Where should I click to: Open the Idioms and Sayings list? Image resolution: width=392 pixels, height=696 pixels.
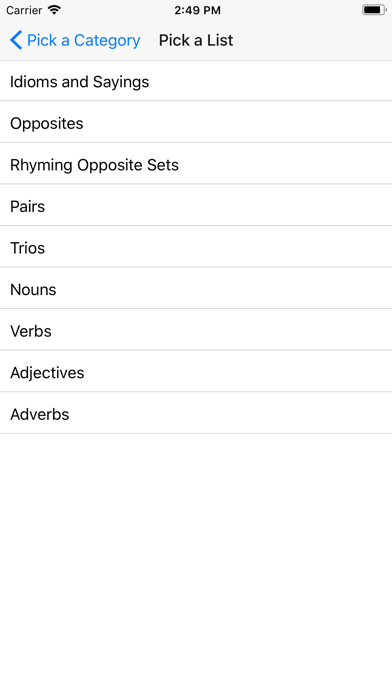point(196,82)
